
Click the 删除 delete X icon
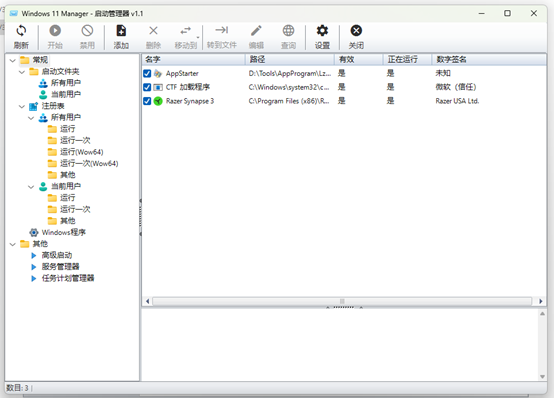point(153,31)
